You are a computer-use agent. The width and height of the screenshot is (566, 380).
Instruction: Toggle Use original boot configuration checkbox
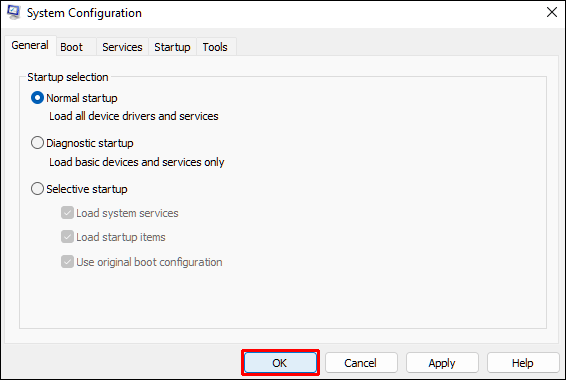[x=68, y=262]
